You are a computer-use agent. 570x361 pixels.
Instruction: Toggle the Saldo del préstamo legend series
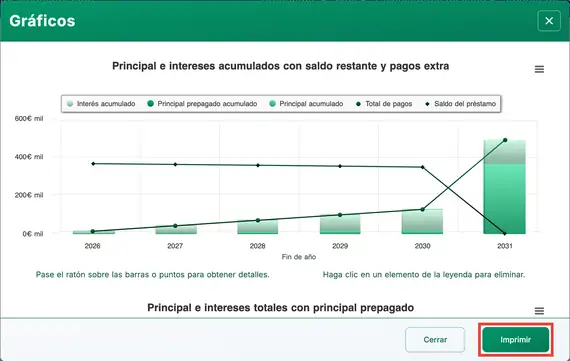tap(461, 104)
